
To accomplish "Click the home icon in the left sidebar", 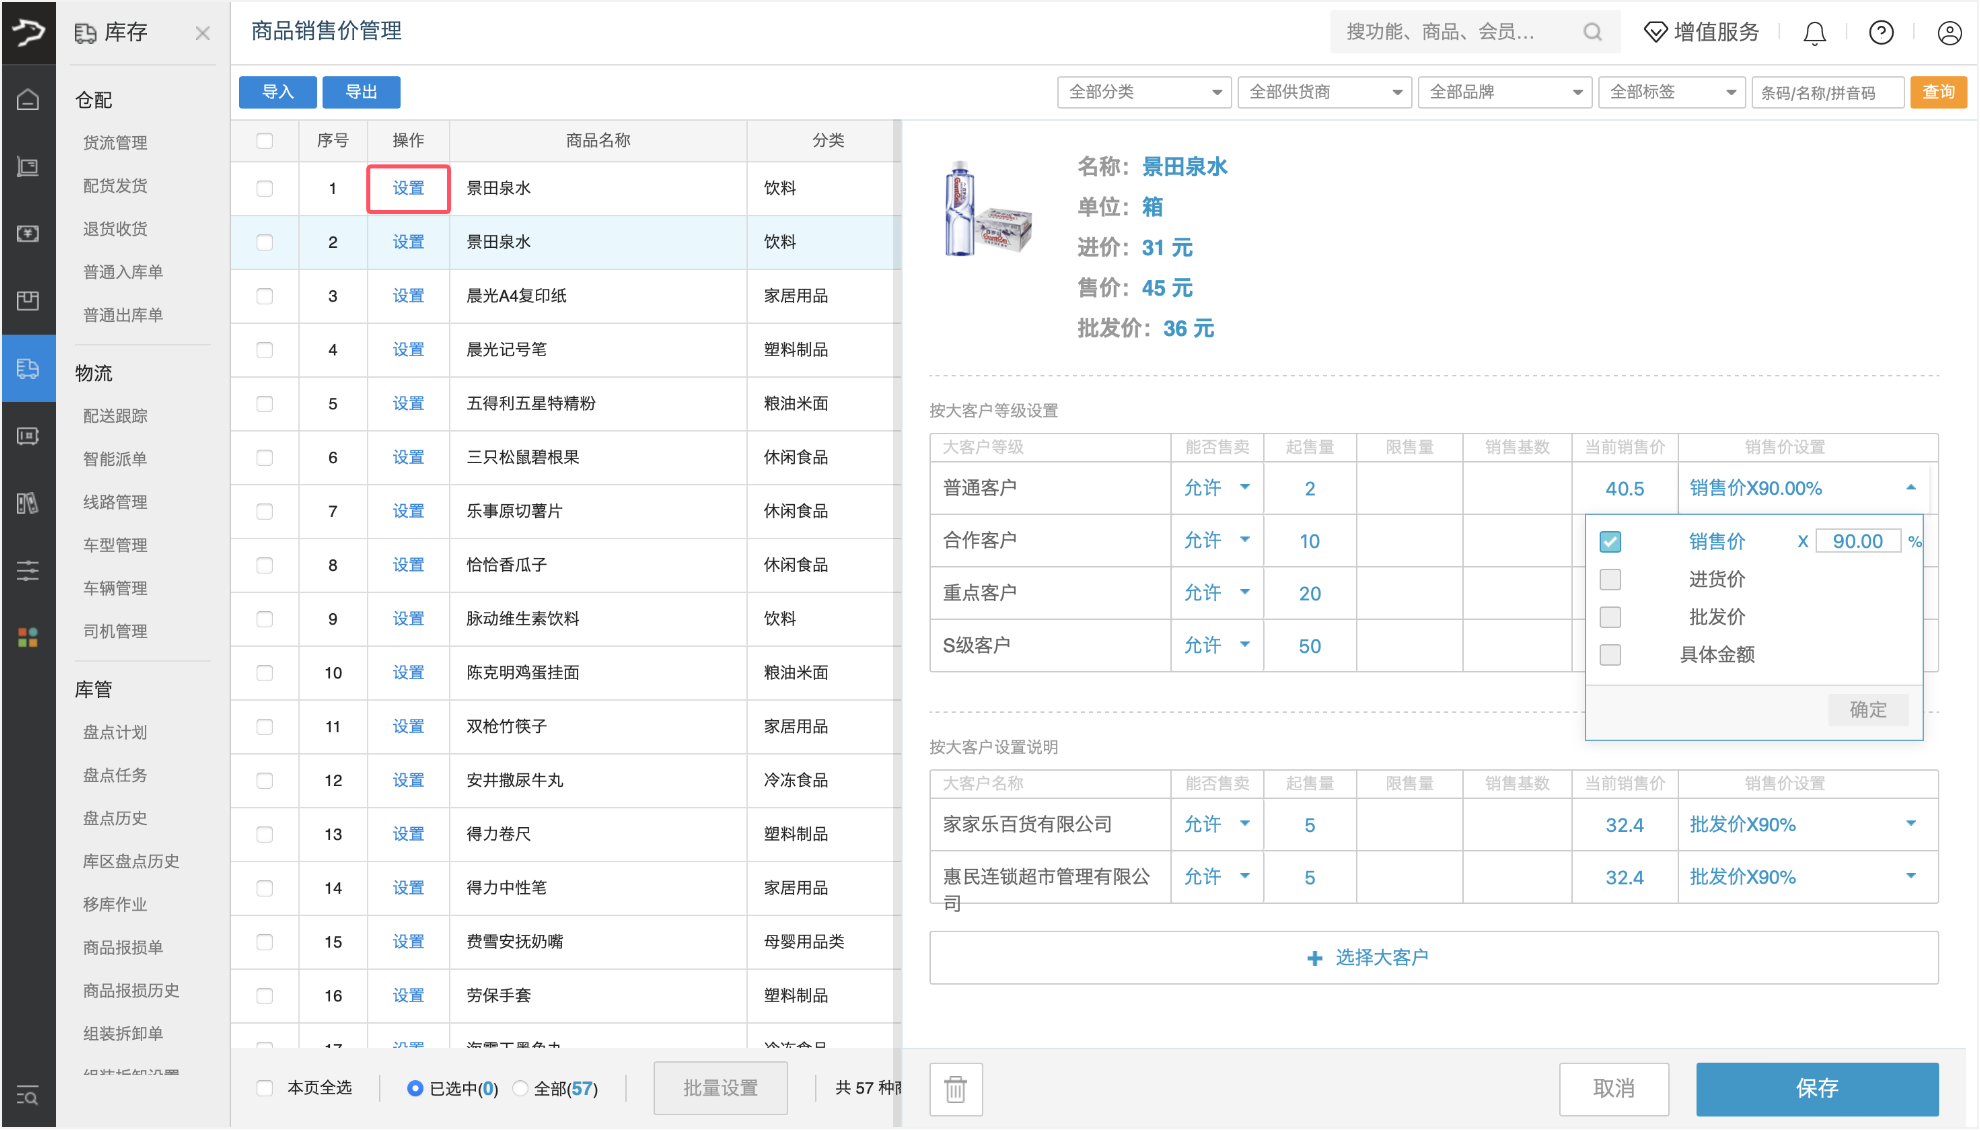I will point(28,99).
